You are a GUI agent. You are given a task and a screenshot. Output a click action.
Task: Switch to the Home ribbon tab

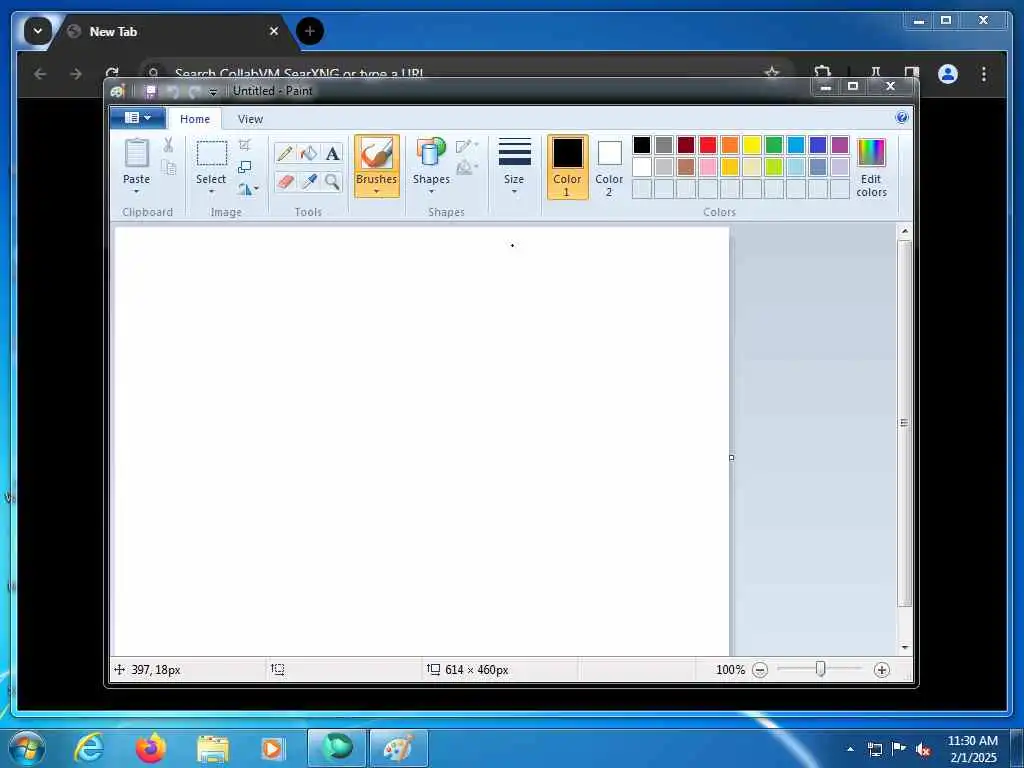click(x=195, y=119)
